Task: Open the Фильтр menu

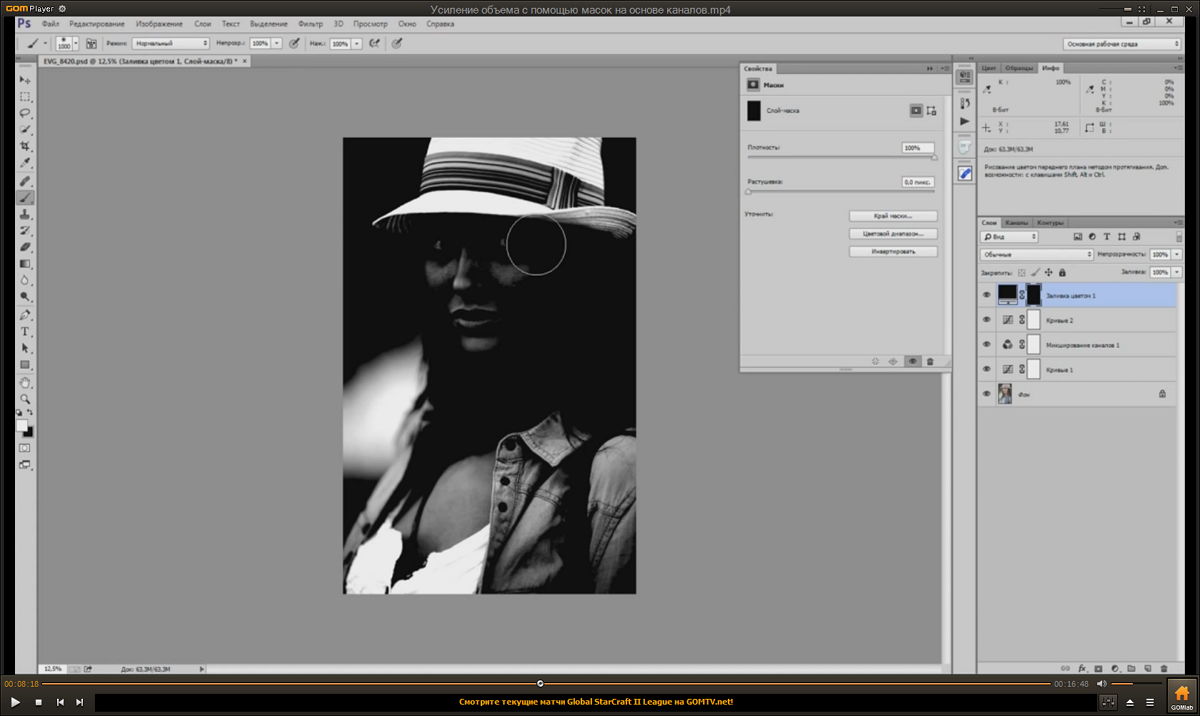Action: pyautogui.click(x=311, y=23)
